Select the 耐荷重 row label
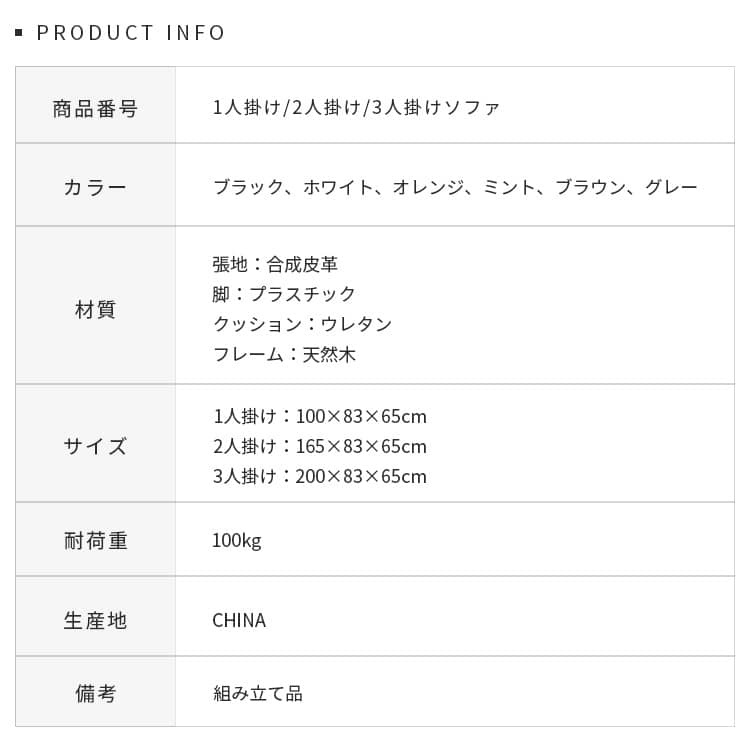The height and width of the screenshot is (750, 750). pyautogui.click(x=95, y=541)
